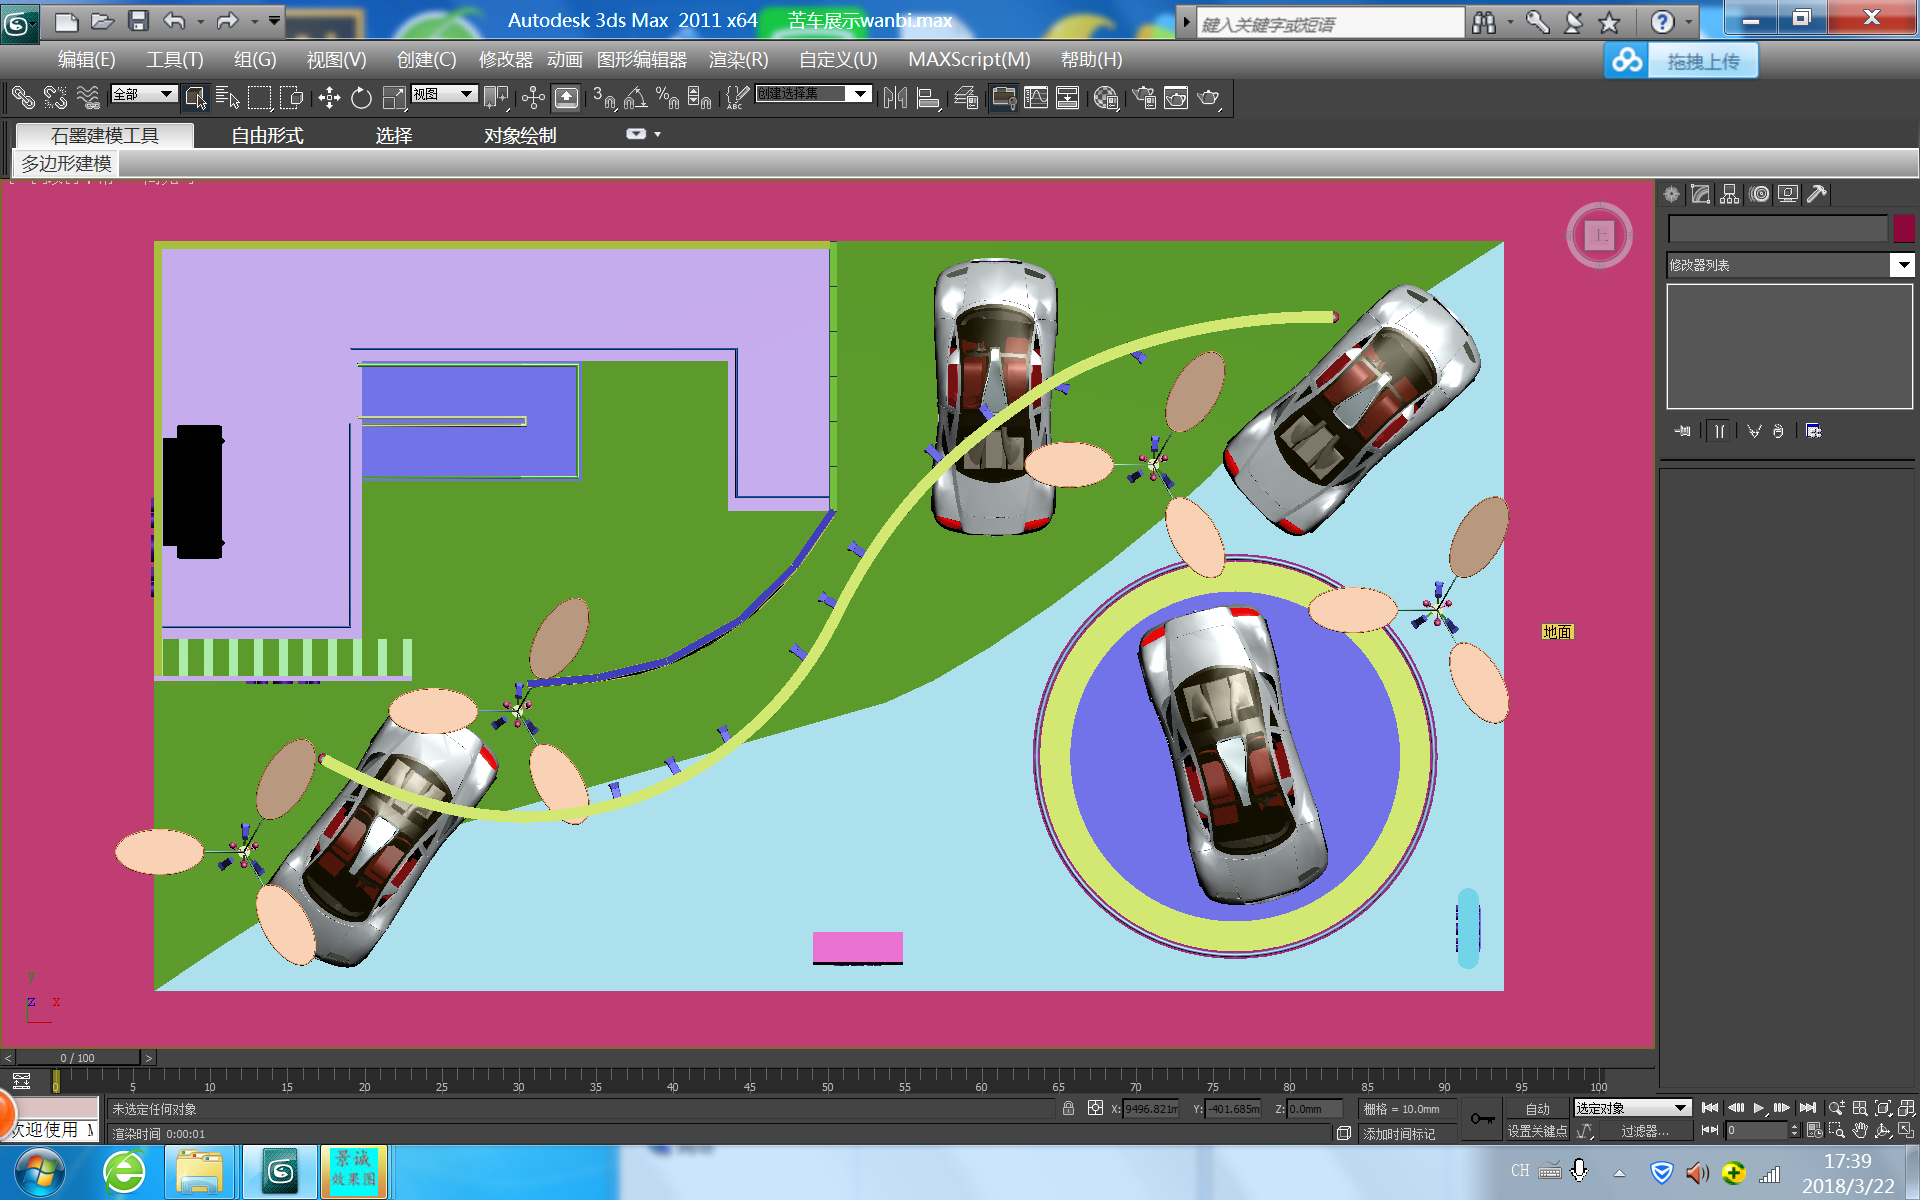Expand 创建选择集 named selection dropdown

[862, 94]
